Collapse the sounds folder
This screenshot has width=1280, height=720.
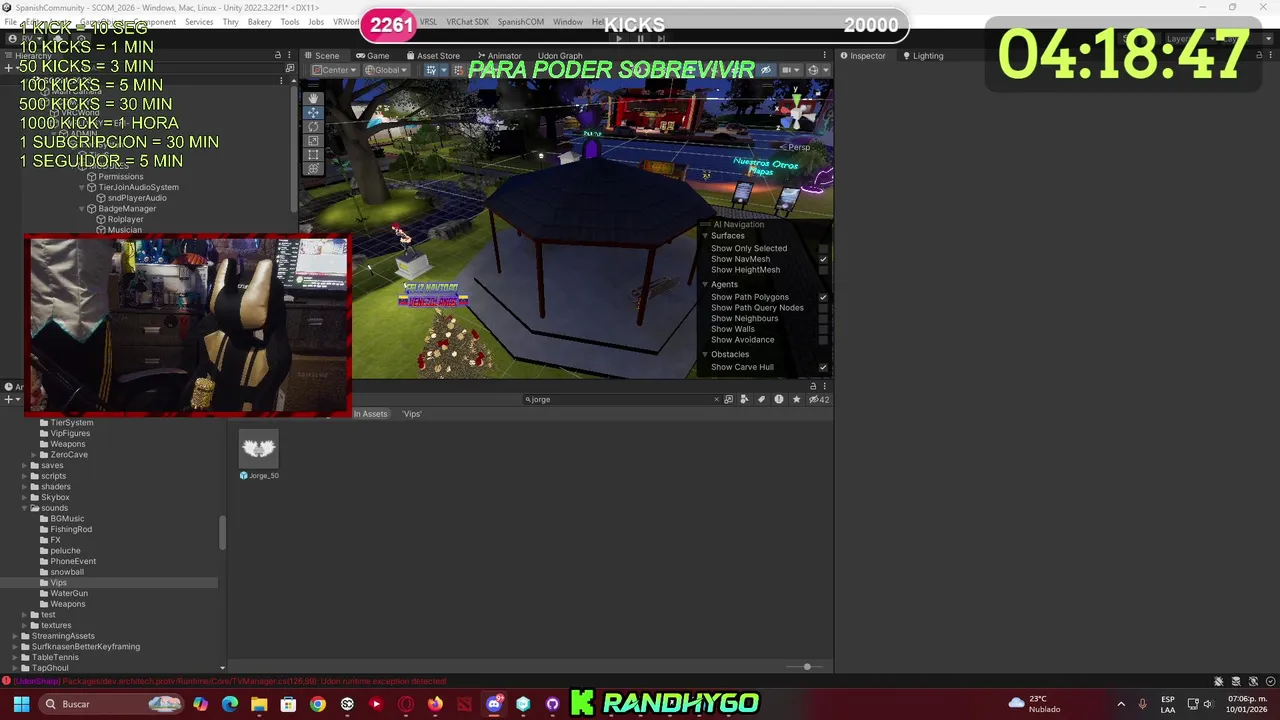tap(25, 508)
